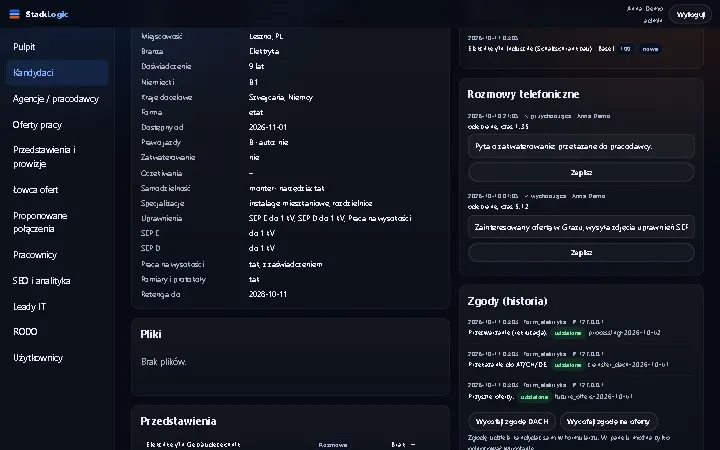
Task: Open Proponowane połączenia in sidebar
Action: [x=40, y=222]
